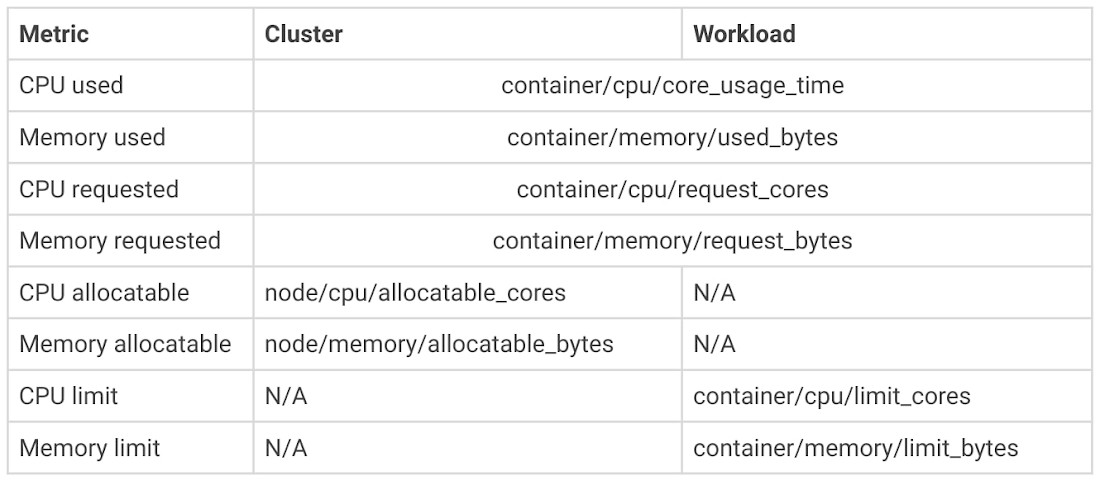Click the container/cpu/core_usage_time cell
1100x481 pixels.
click(x=672, y=86)
